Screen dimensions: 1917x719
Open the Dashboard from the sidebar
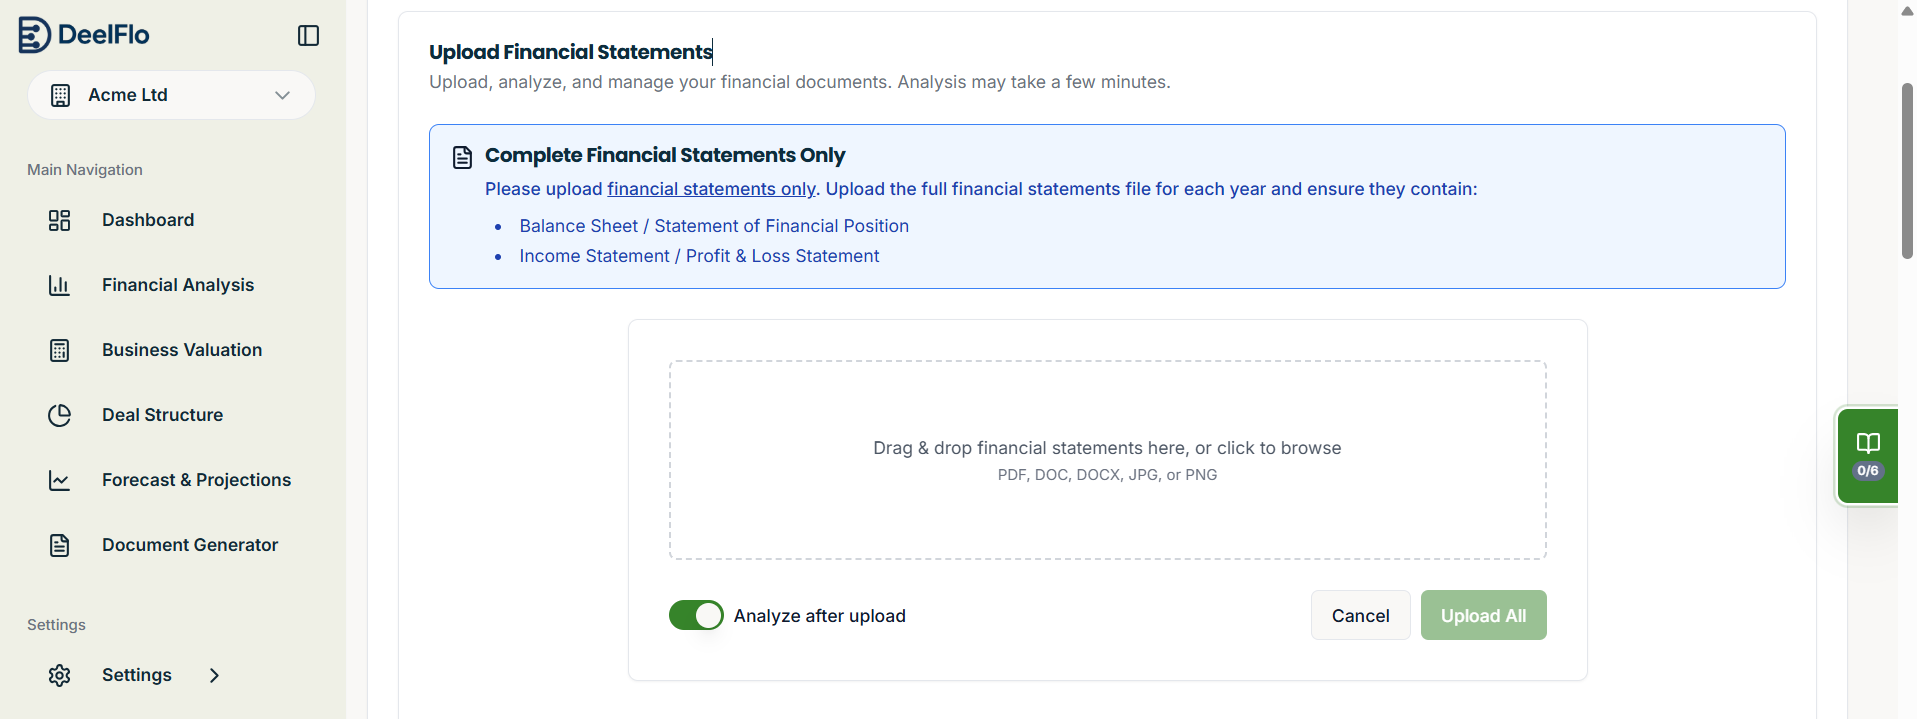[x=148, y=219]
